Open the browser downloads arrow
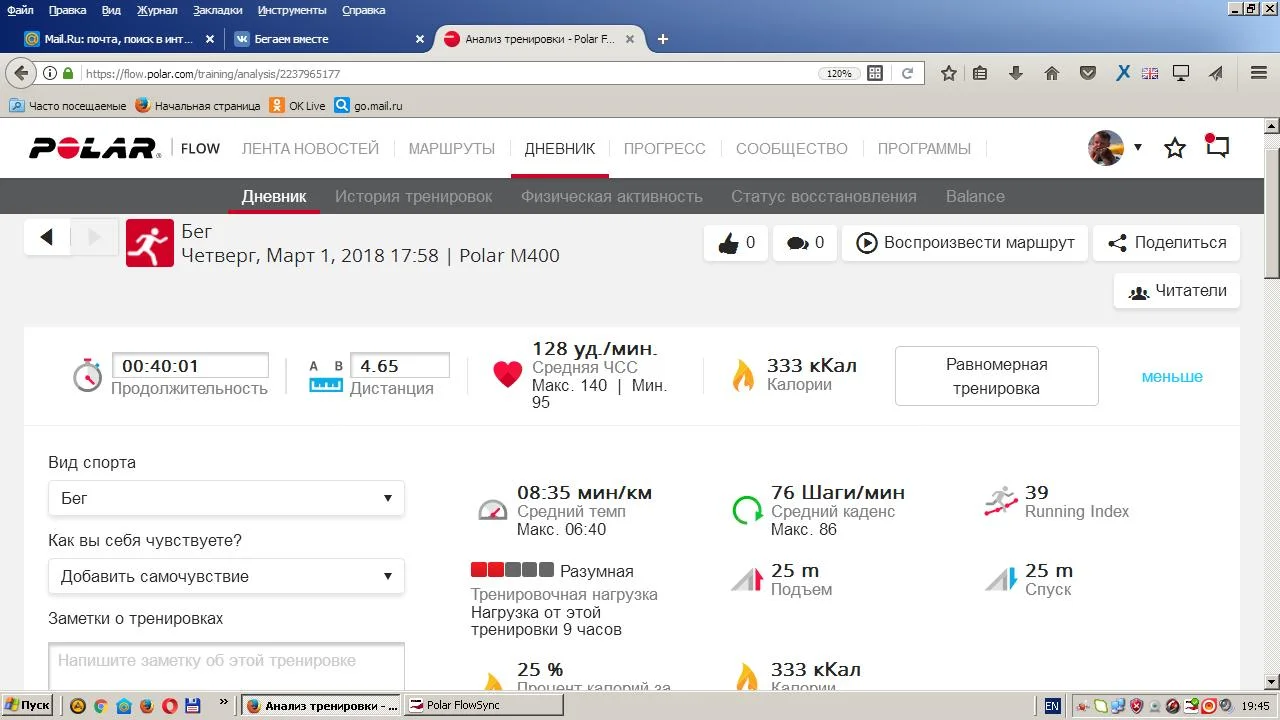This screenshot has width=1280, height=720. [x=1016, y=73]
